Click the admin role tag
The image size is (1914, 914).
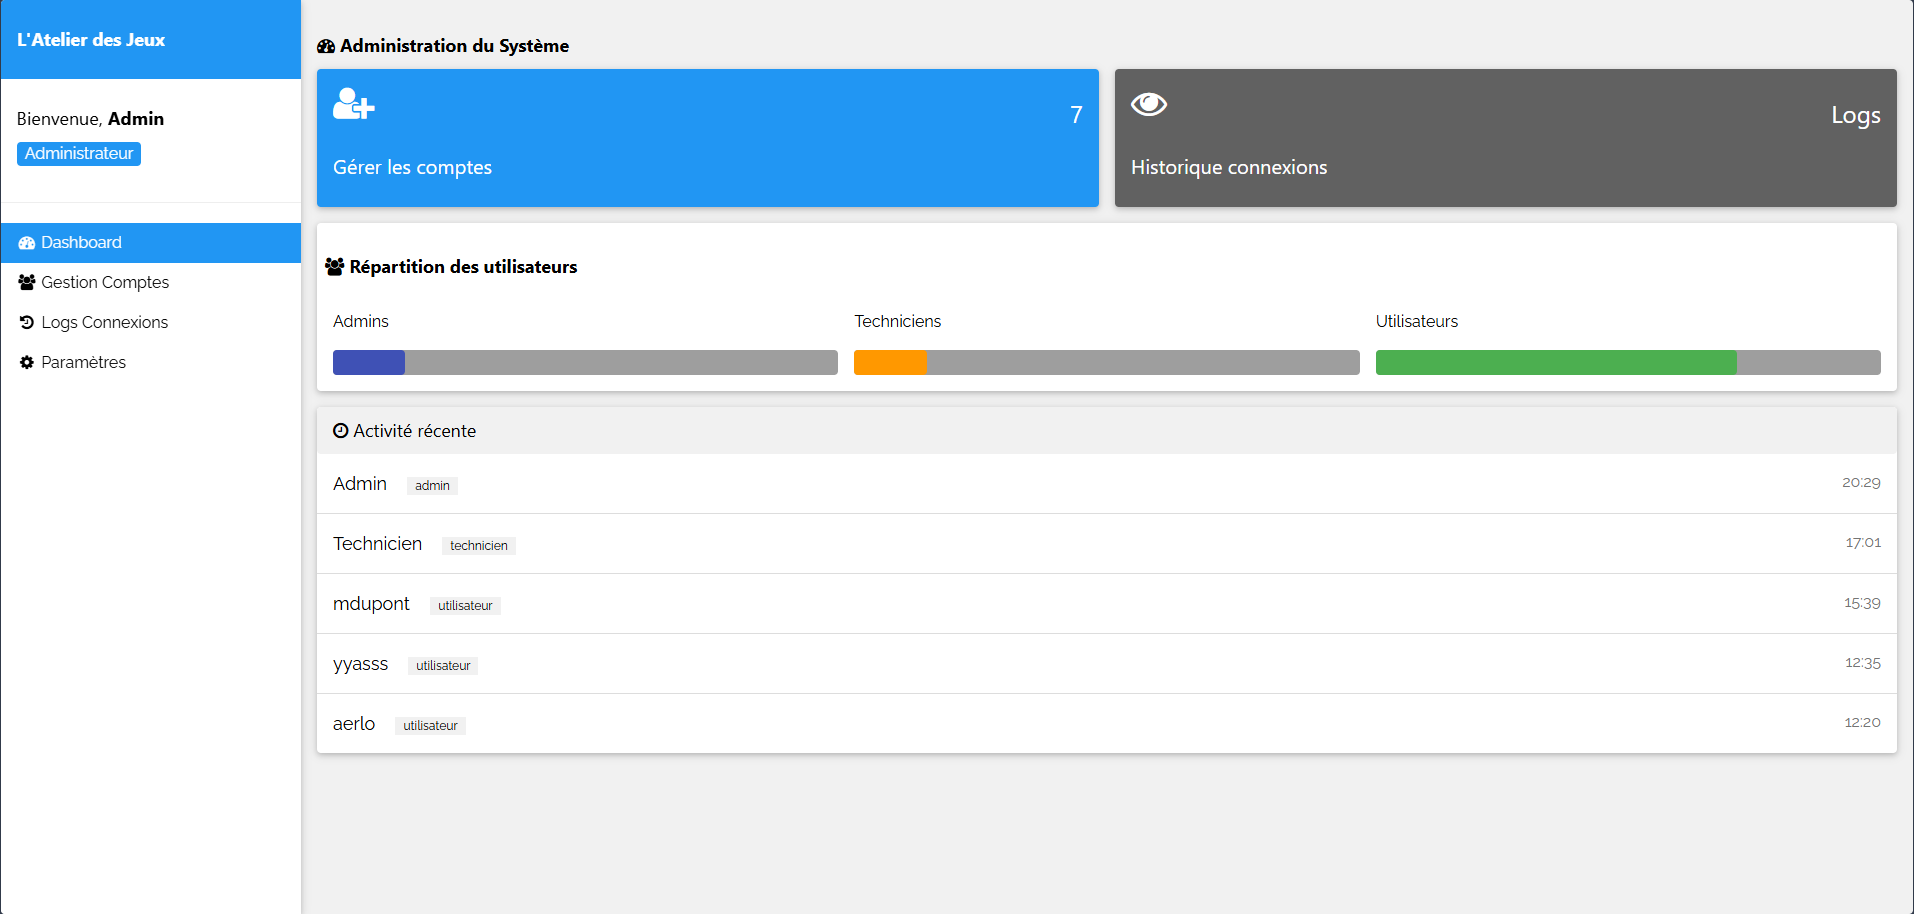click(x=432, y=486)
